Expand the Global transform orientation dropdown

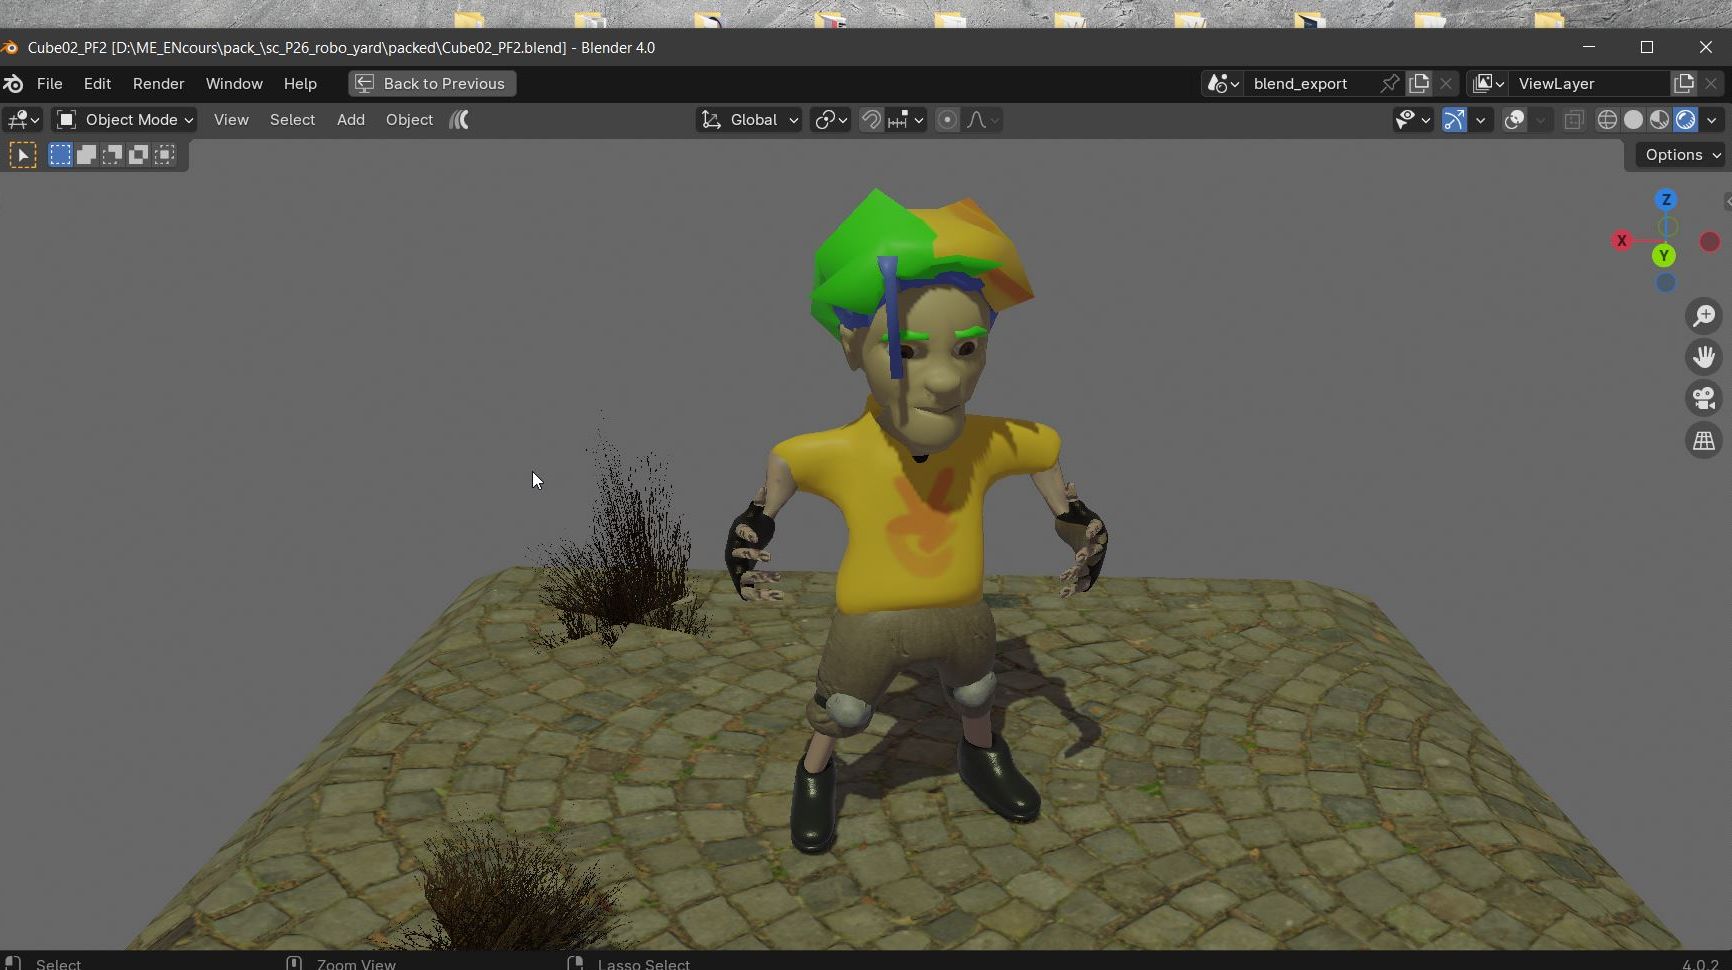click(749, 120)
